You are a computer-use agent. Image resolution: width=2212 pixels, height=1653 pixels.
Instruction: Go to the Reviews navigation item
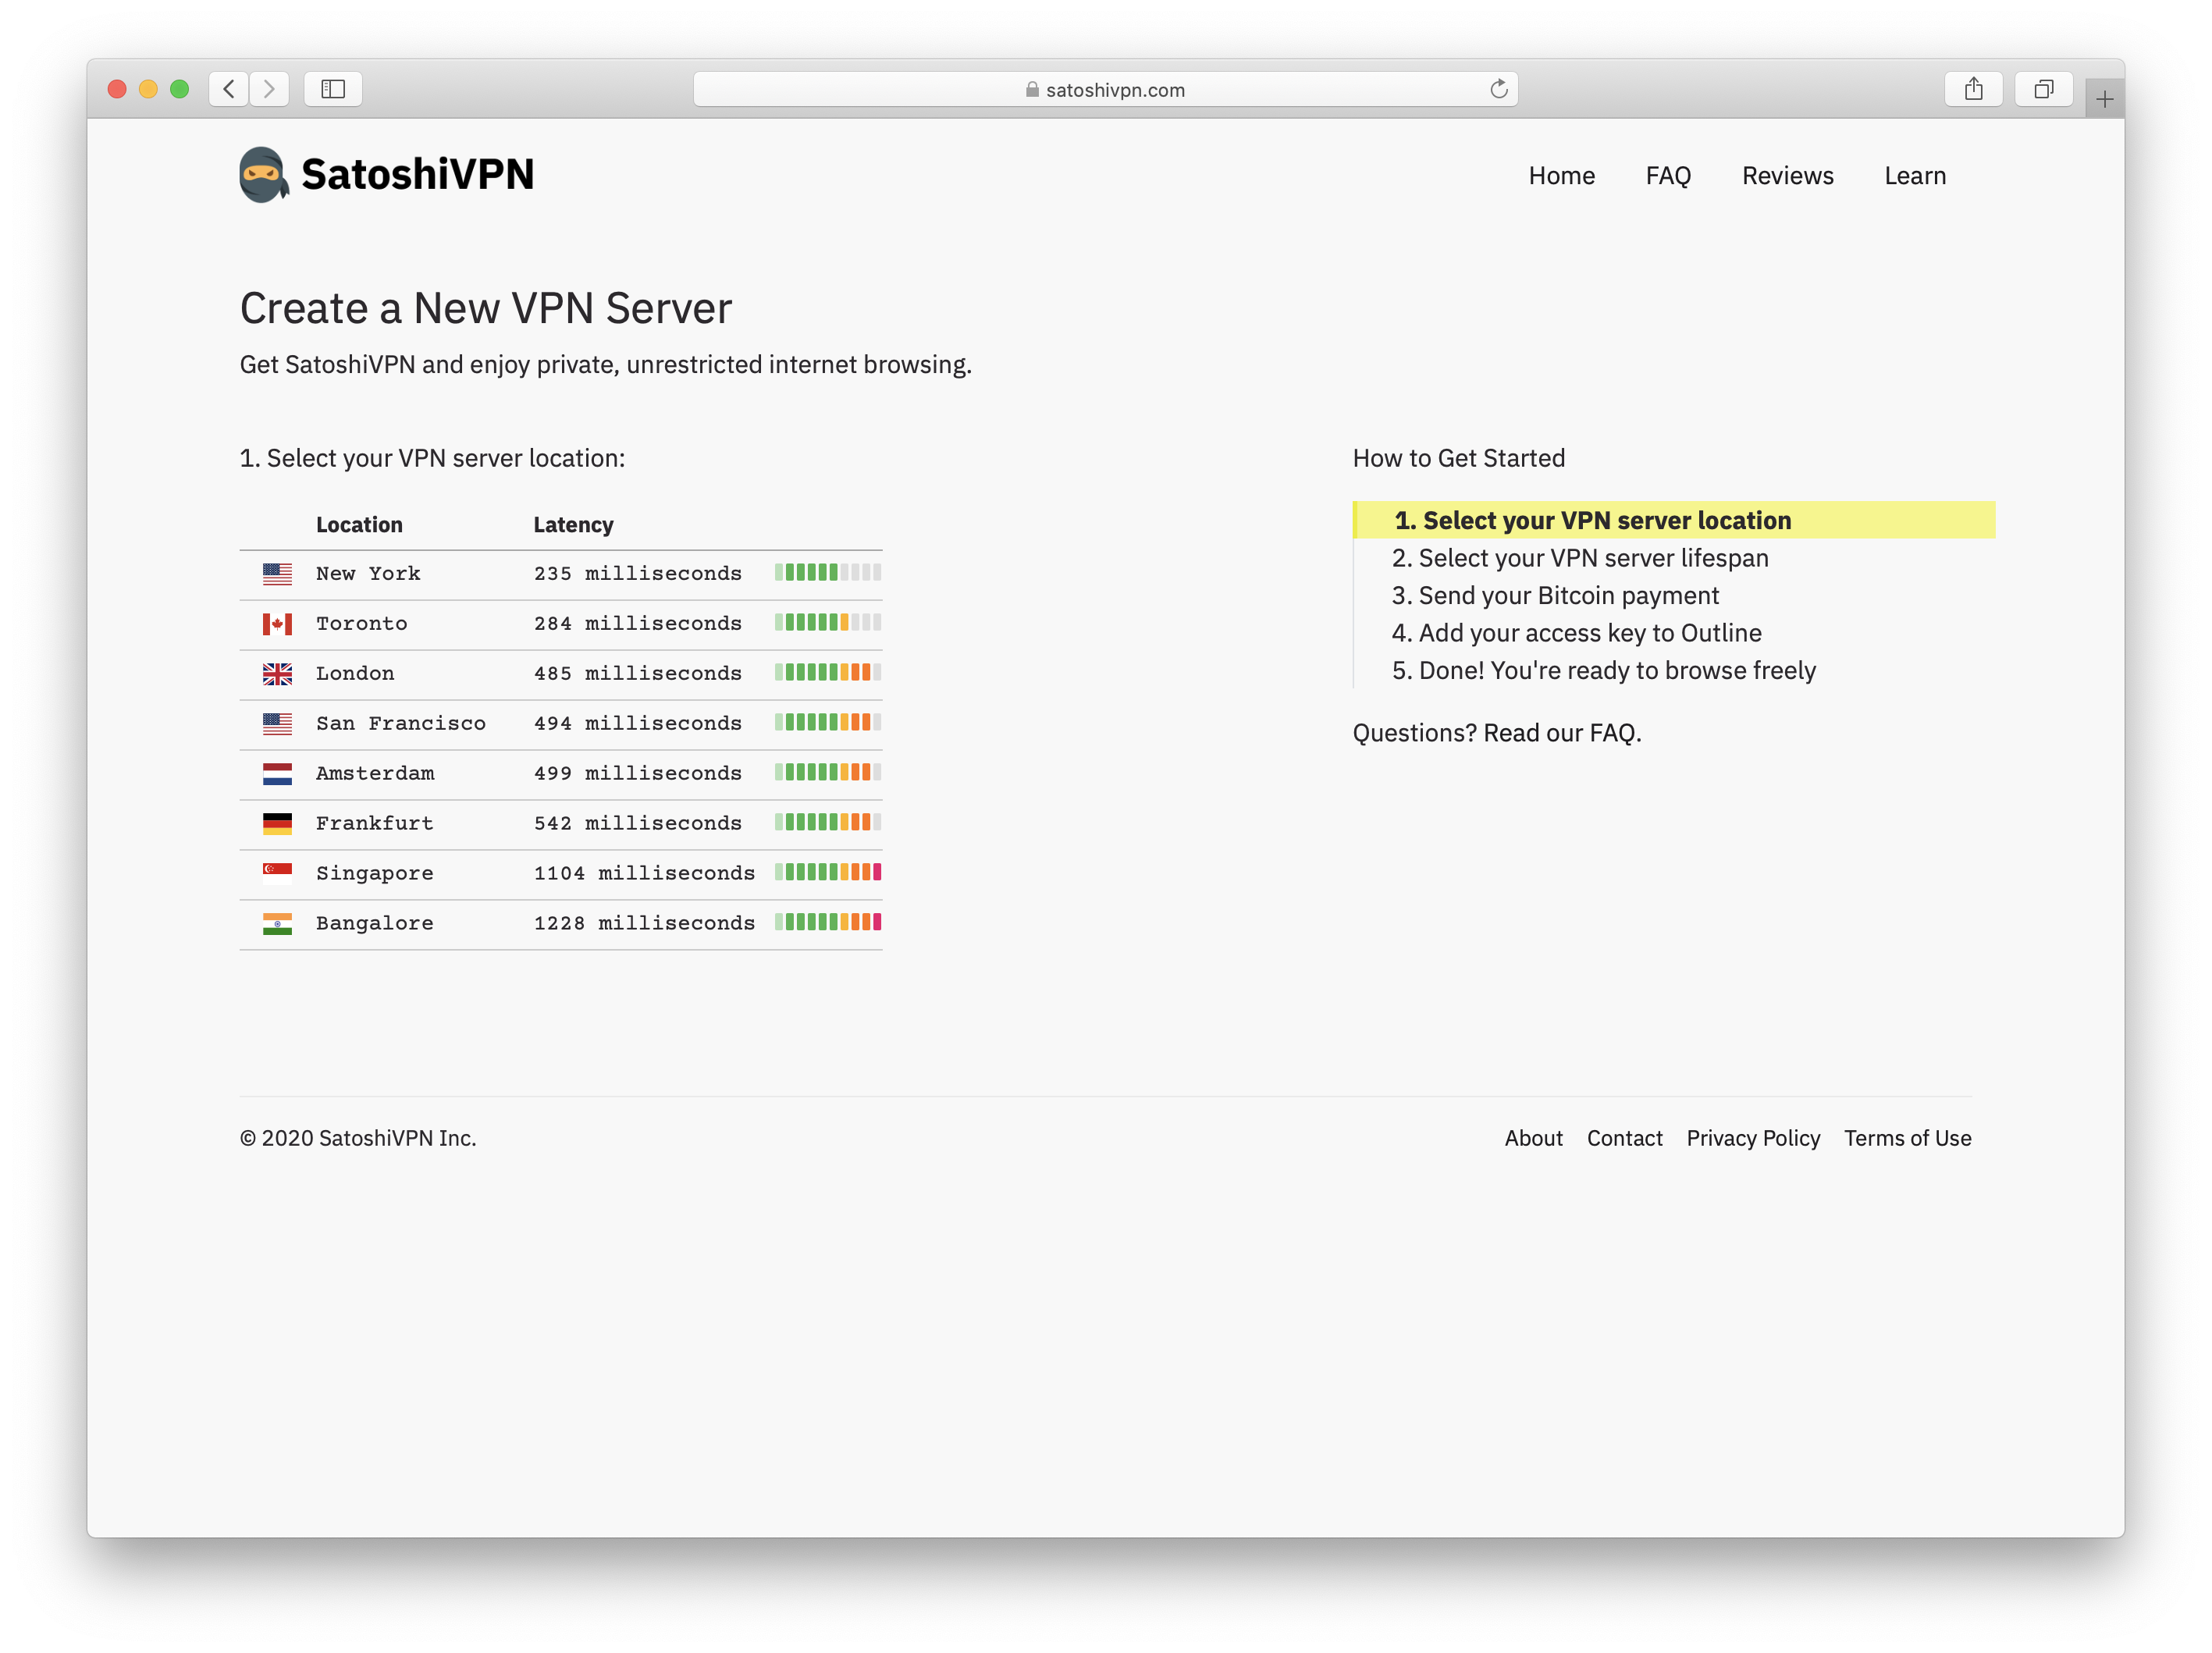pos(1787,176)
